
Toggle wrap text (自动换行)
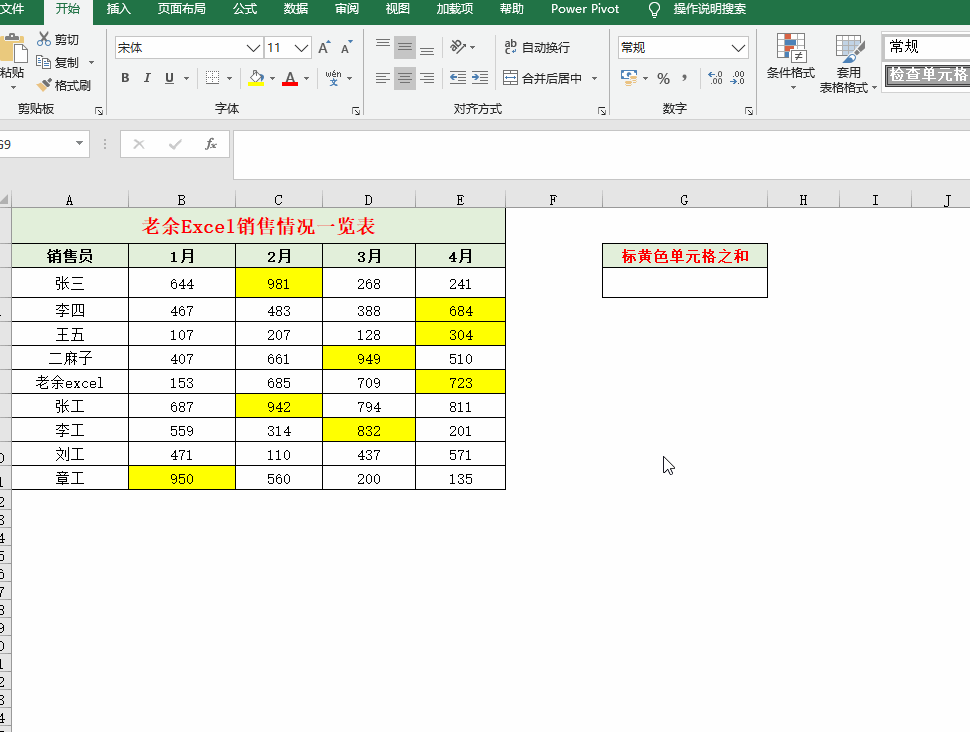536,47
